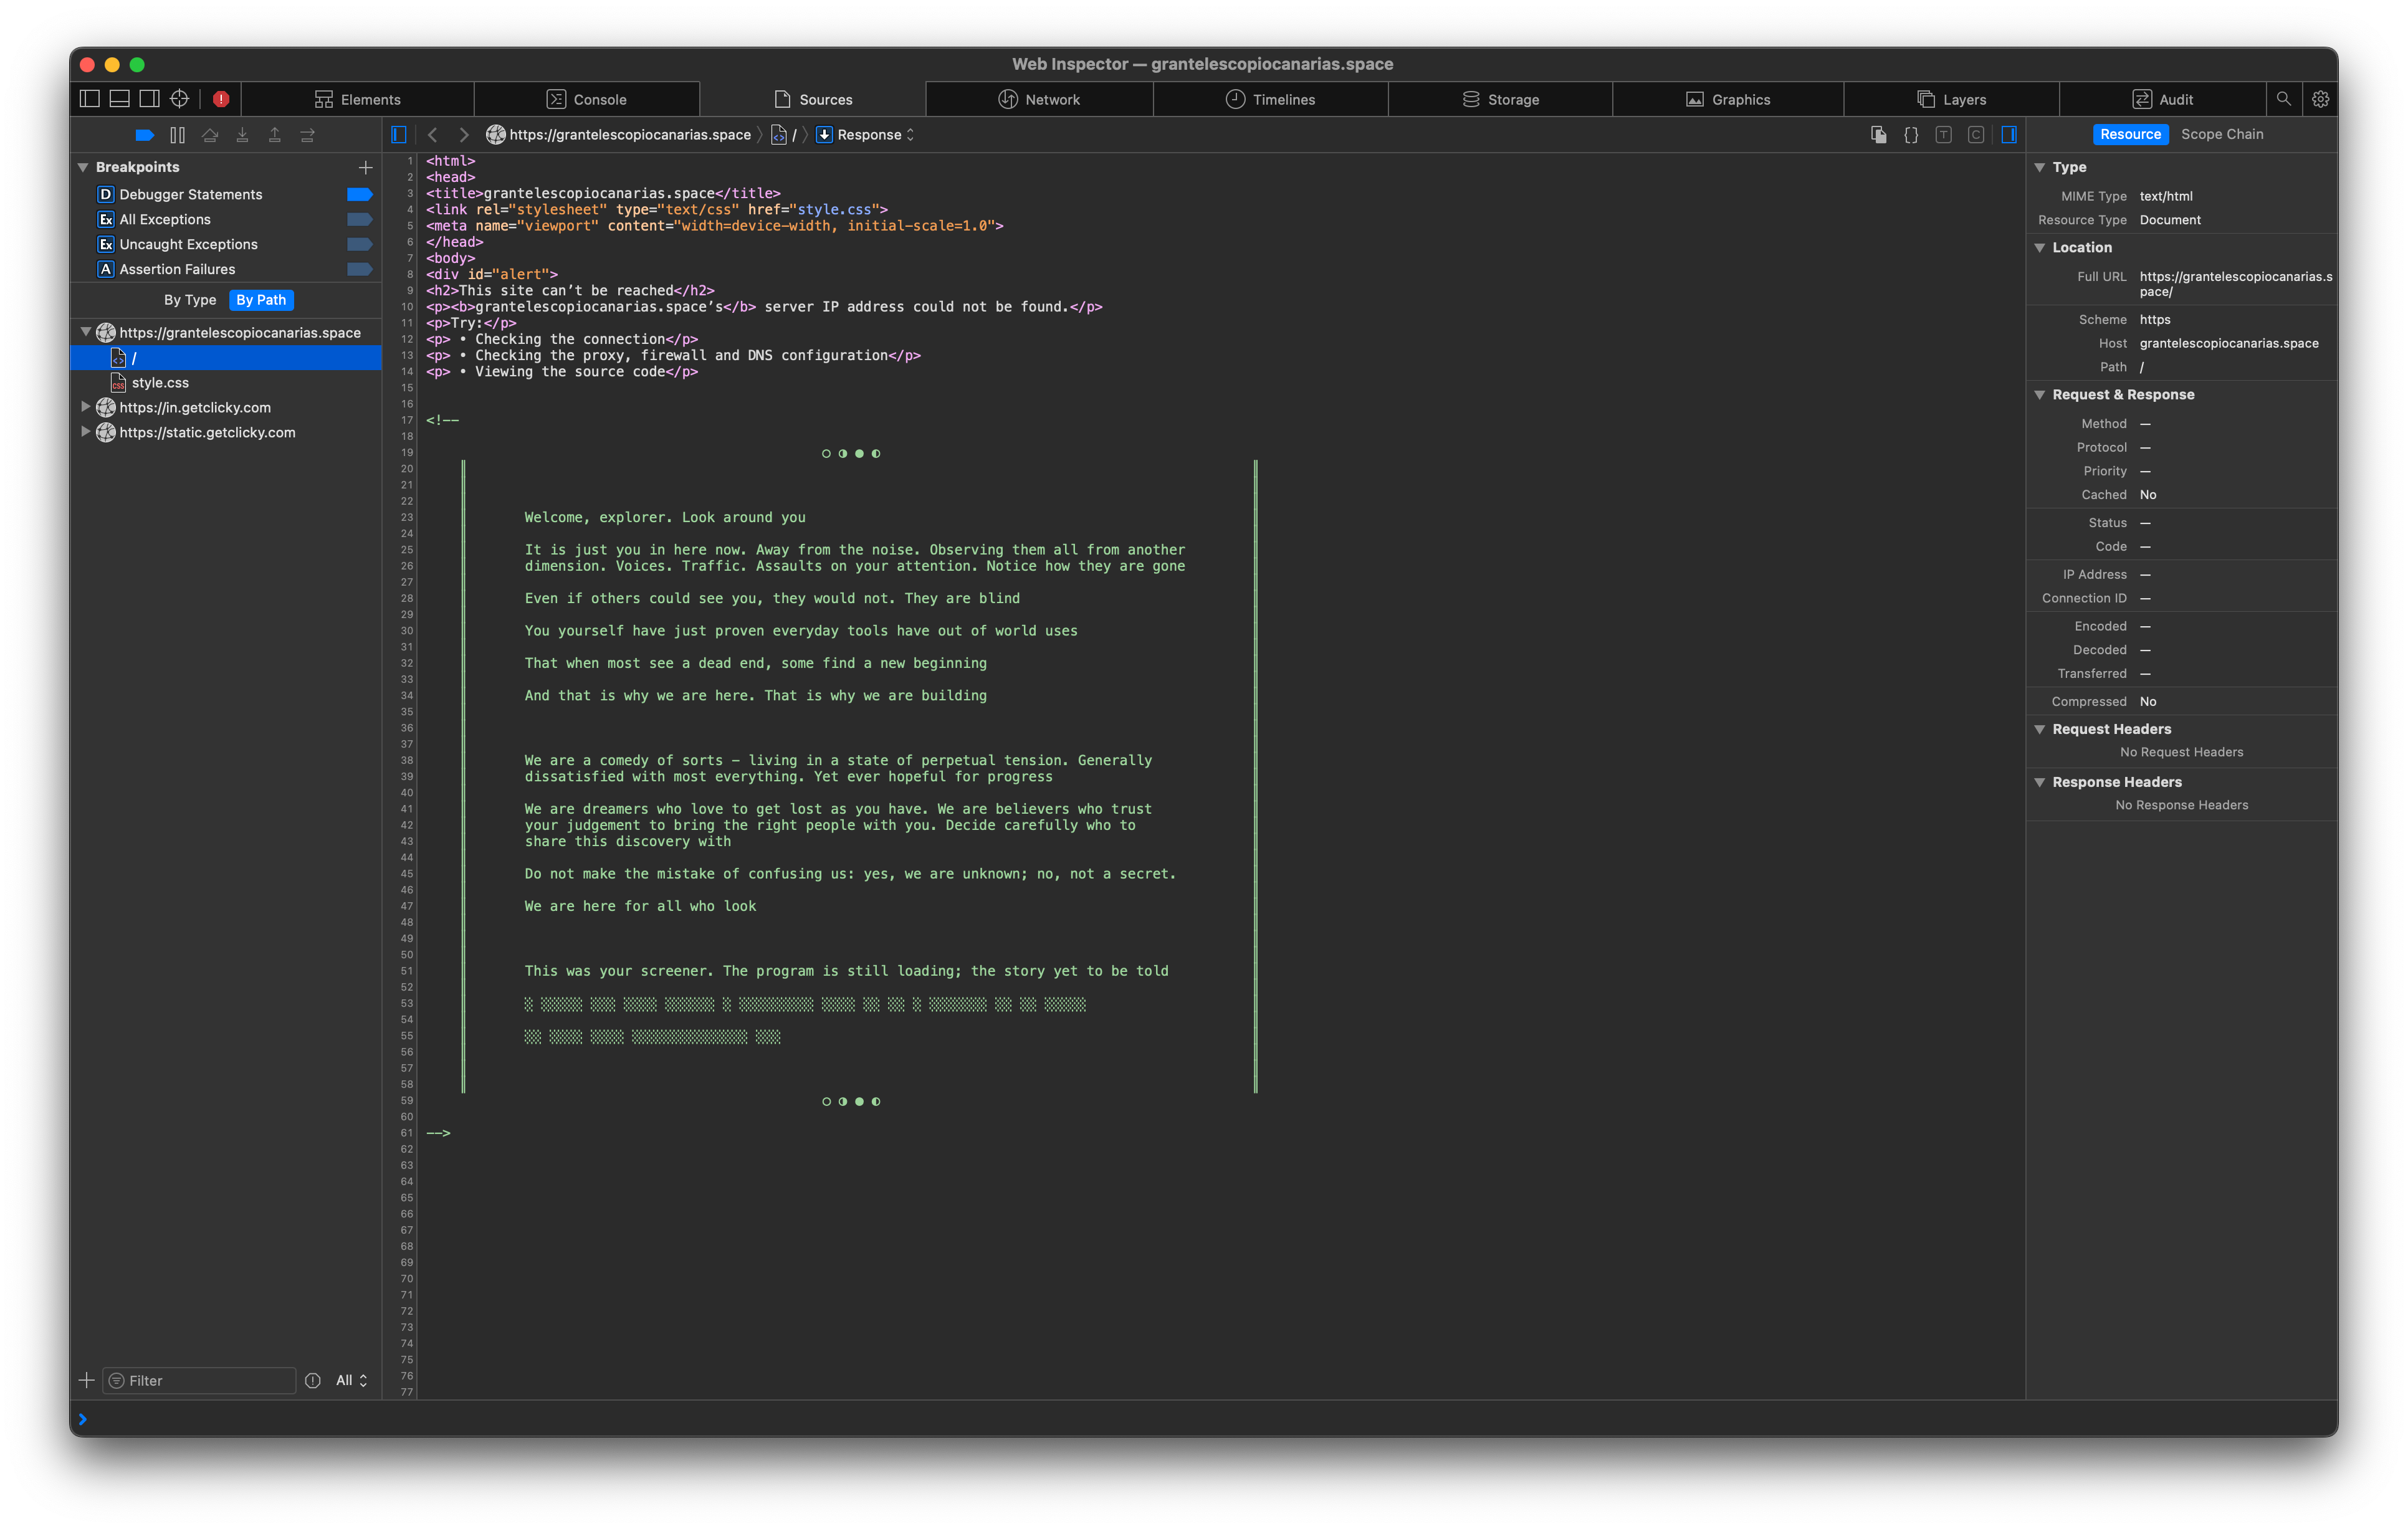Image resolution: width=2408 pixels, height=1529 pixels.
Task: Open the Web Inspector settings gear
Action: pyautogui.click(x=2320, y=99)
